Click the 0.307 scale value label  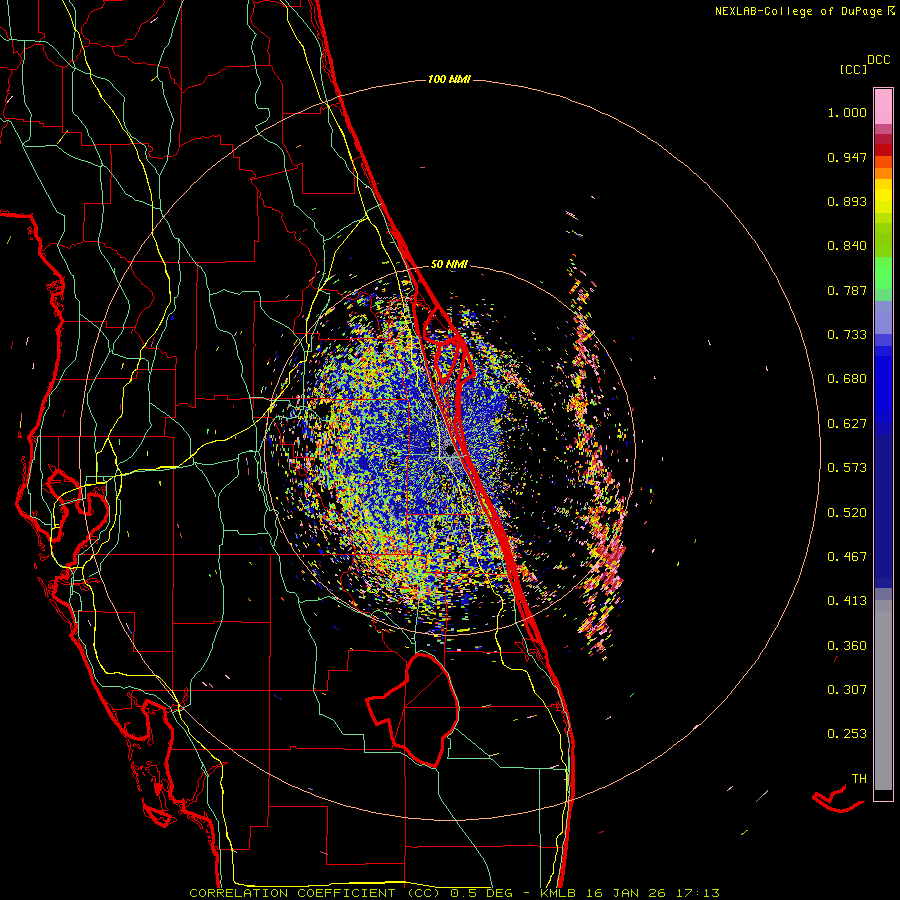(847, 690)
